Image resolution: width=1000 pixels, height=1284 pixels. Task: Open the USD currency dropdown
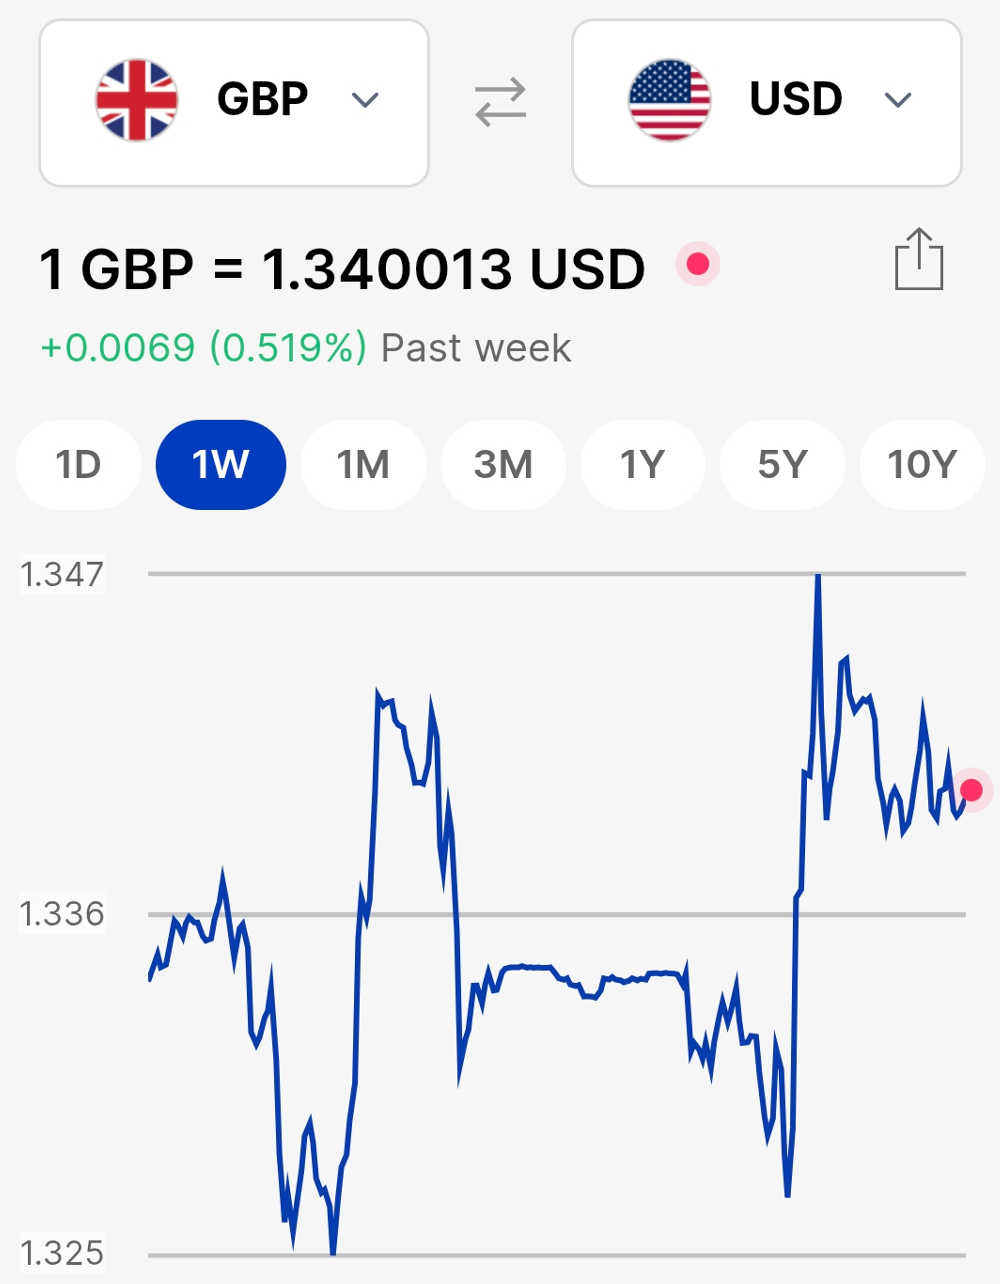click(766, 102)
